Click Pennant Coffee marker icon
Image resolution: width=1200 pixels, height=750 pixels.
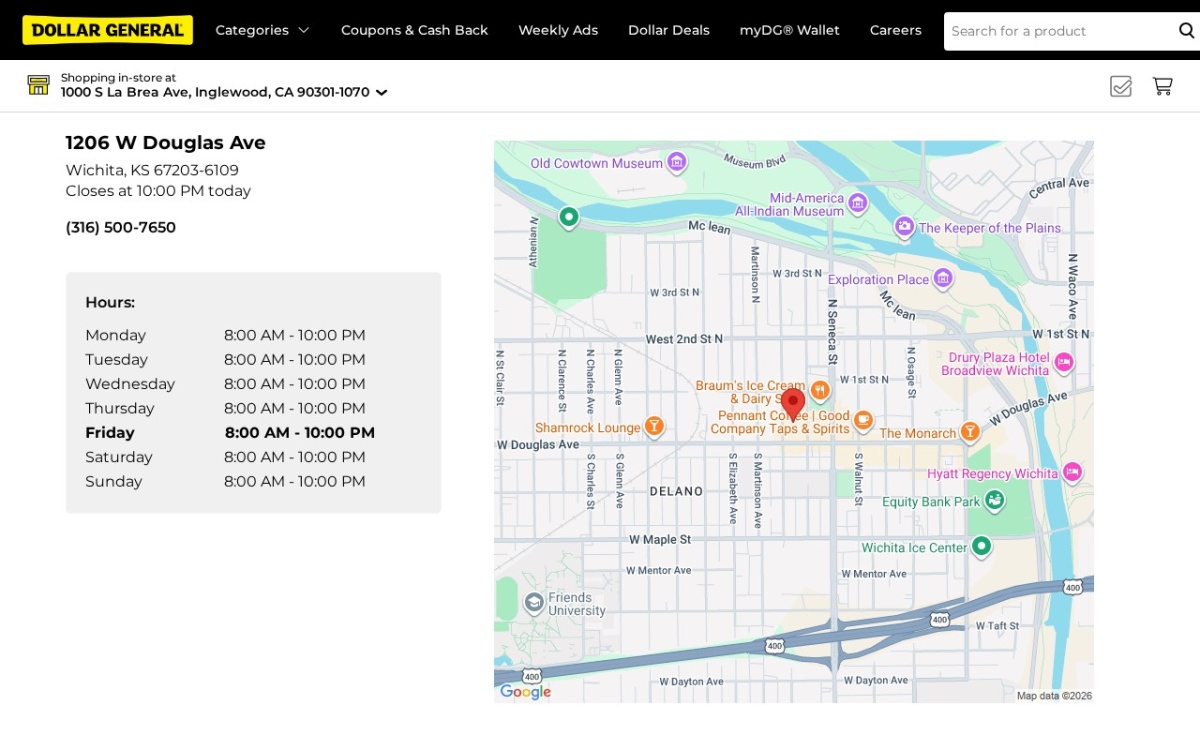(863, 421)
